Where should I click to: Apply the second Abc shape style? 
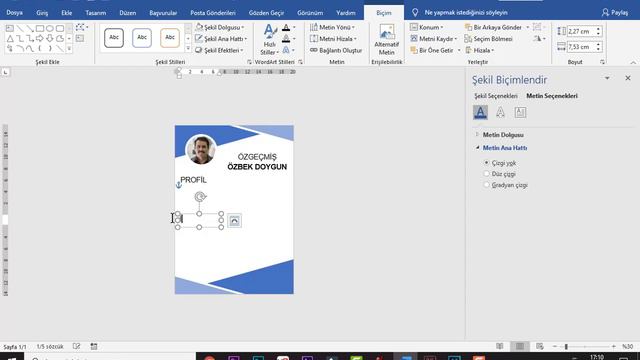pyautogui.click(x=142, y=38)
